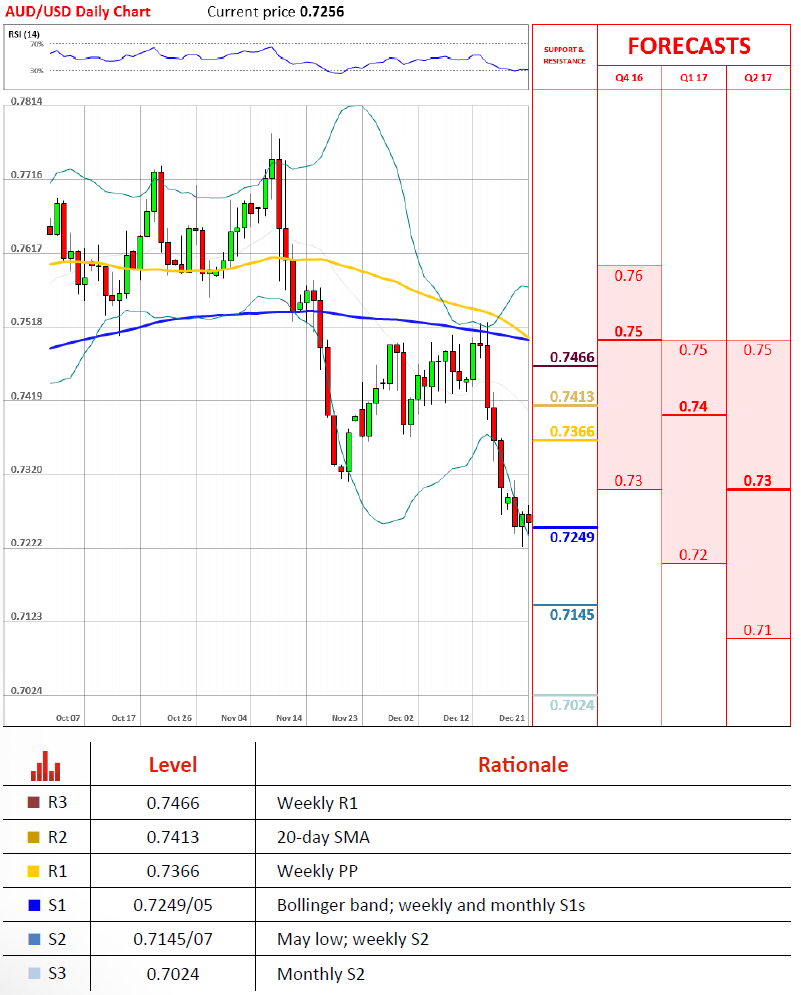Click the S3 row label
Image resolution: width=801 pixels, height=995 pixels.
(x=57, y=973)
